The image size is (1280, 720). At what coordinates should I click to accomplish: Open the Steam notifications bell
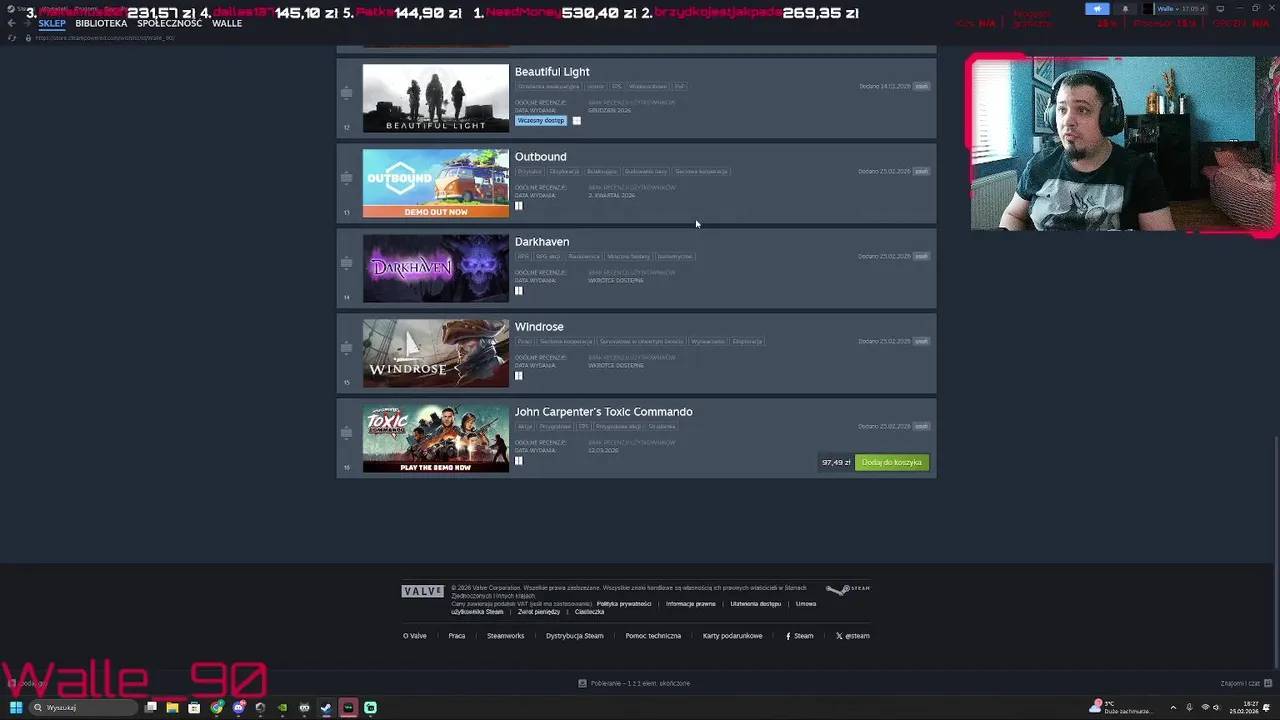[1125, 9]
